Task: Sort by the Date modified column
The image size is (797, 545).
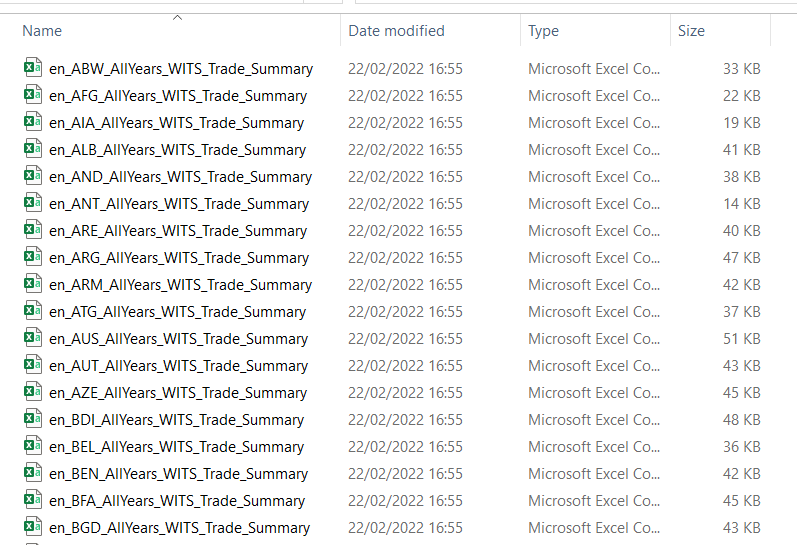Action: (x=396, y=31)
